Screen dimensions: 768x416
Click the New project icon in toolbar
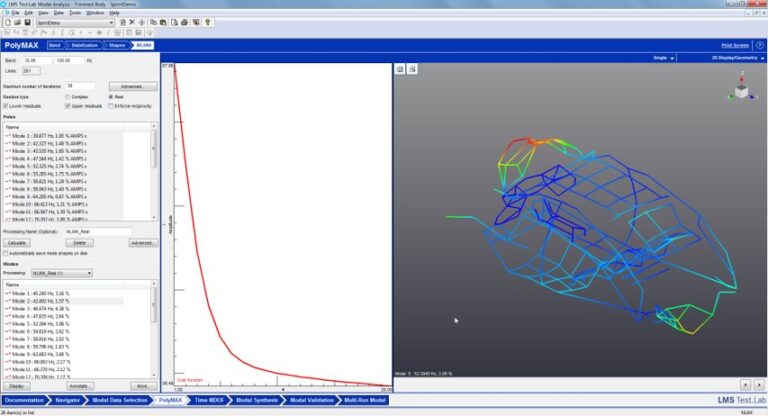click(x=8, y=23)
